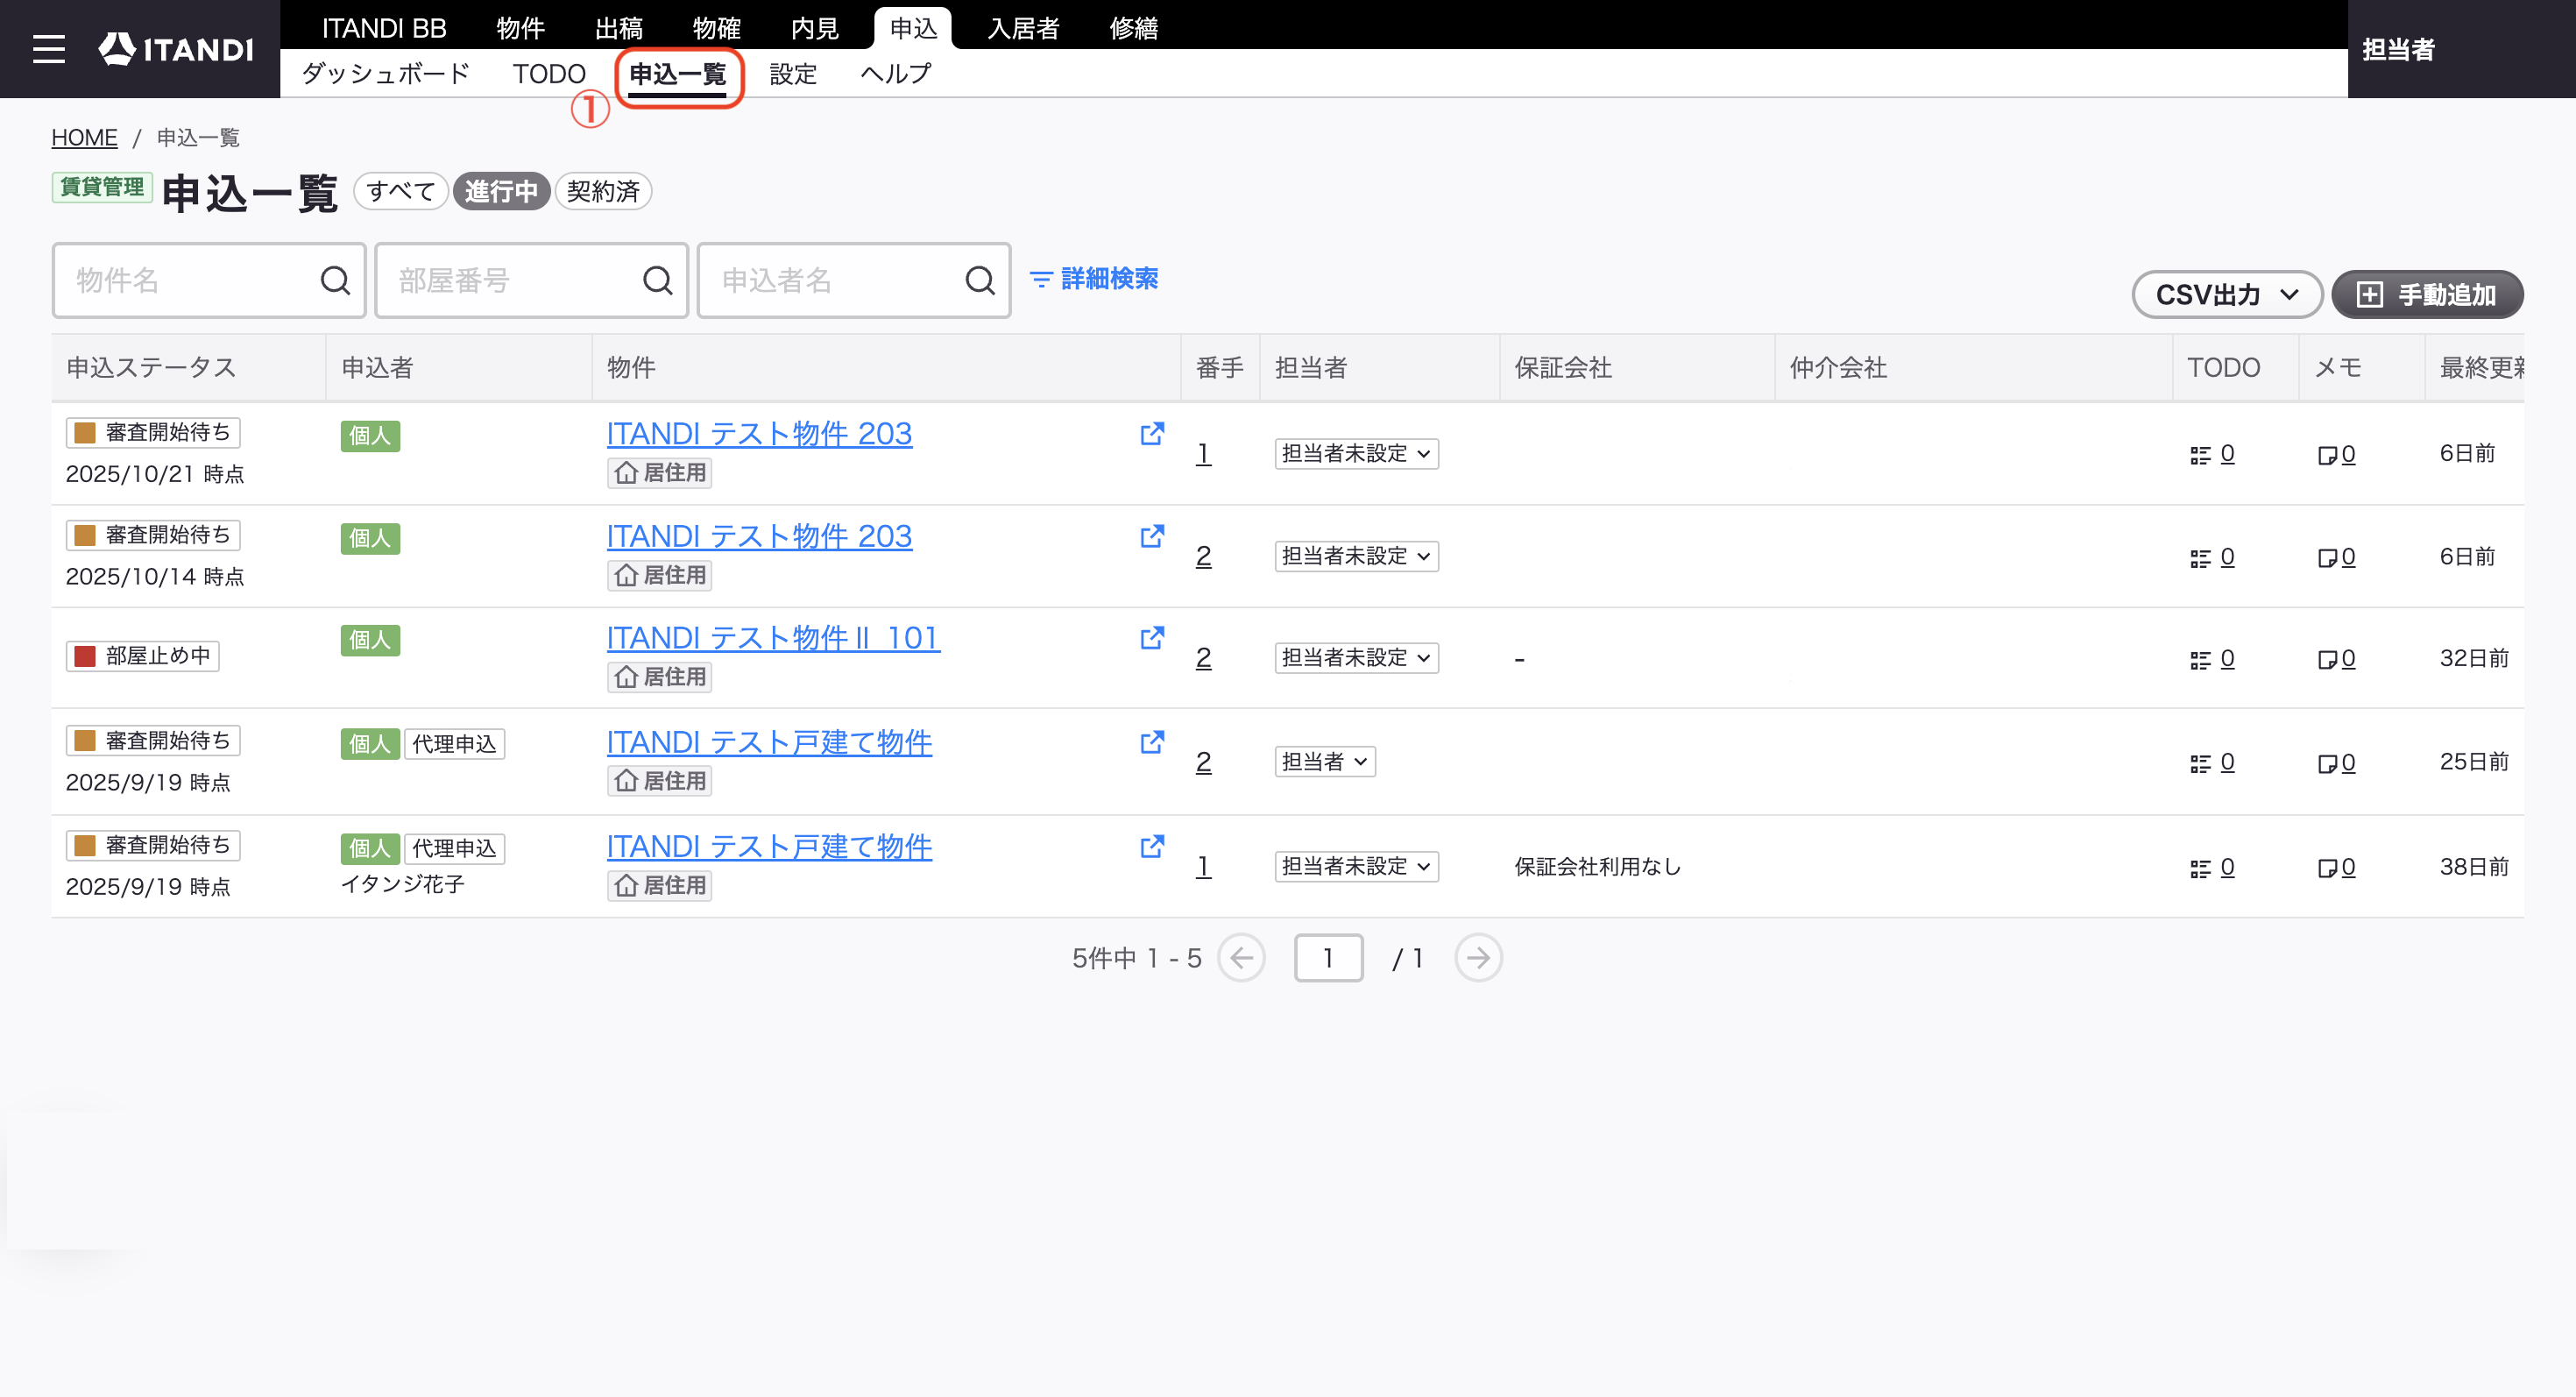This screenshot has height=1397, width=2576.
Task: Select the 契約済 filter pill
Action: tap(603, 191)
